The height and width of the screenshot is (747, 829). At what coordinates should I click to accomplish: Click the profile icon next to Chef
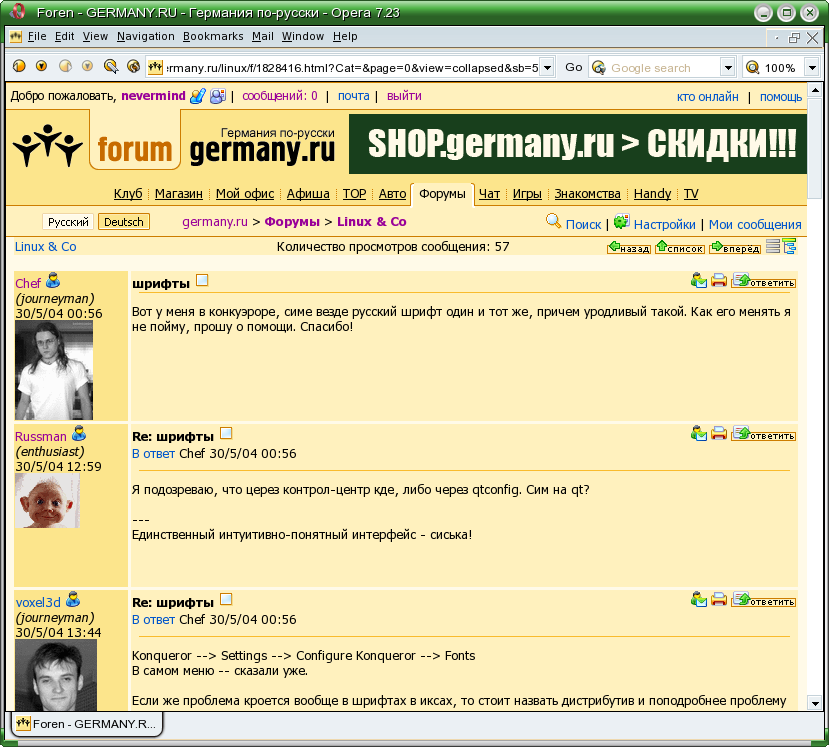(x=53, y=280)
